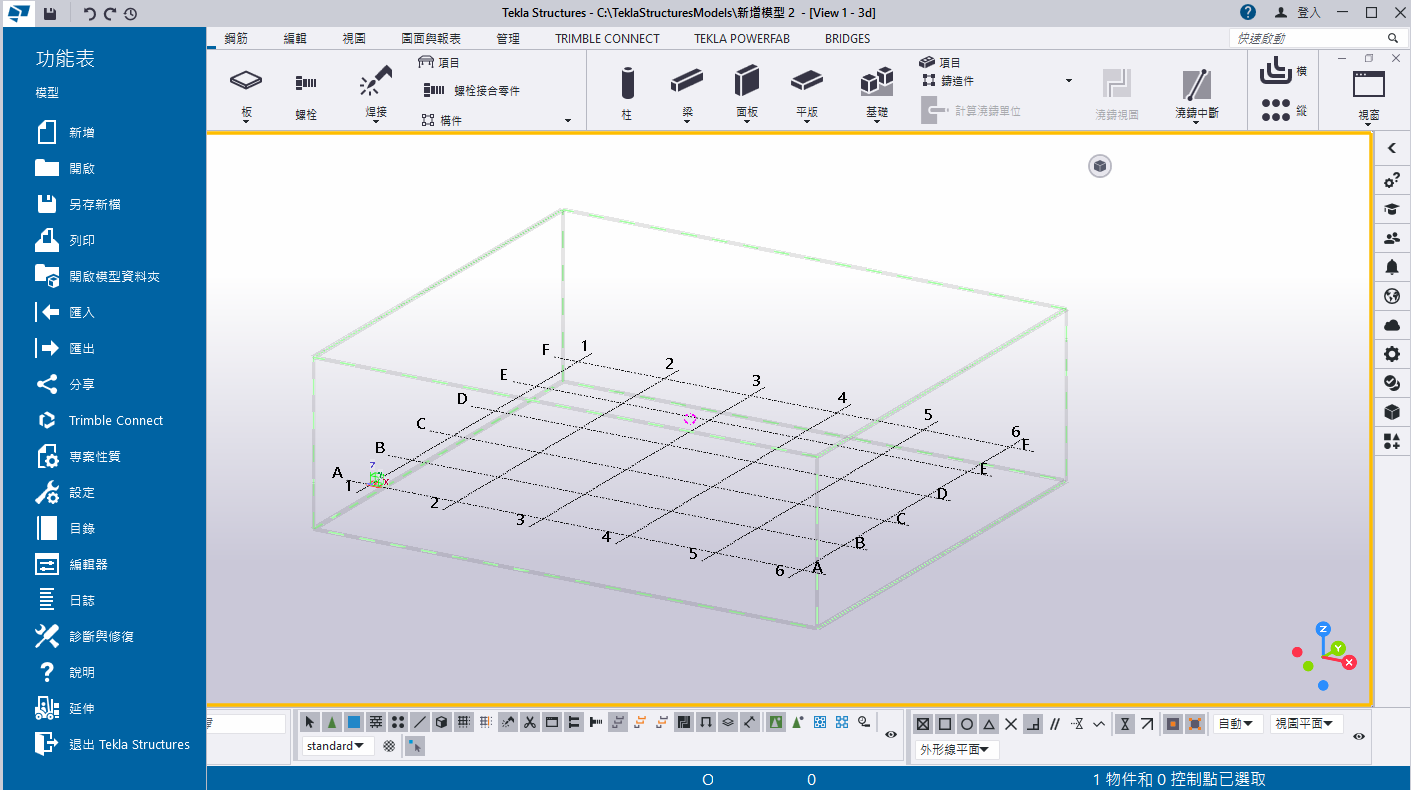Open the pour break (澆鑄中斷) tool

1196,84
